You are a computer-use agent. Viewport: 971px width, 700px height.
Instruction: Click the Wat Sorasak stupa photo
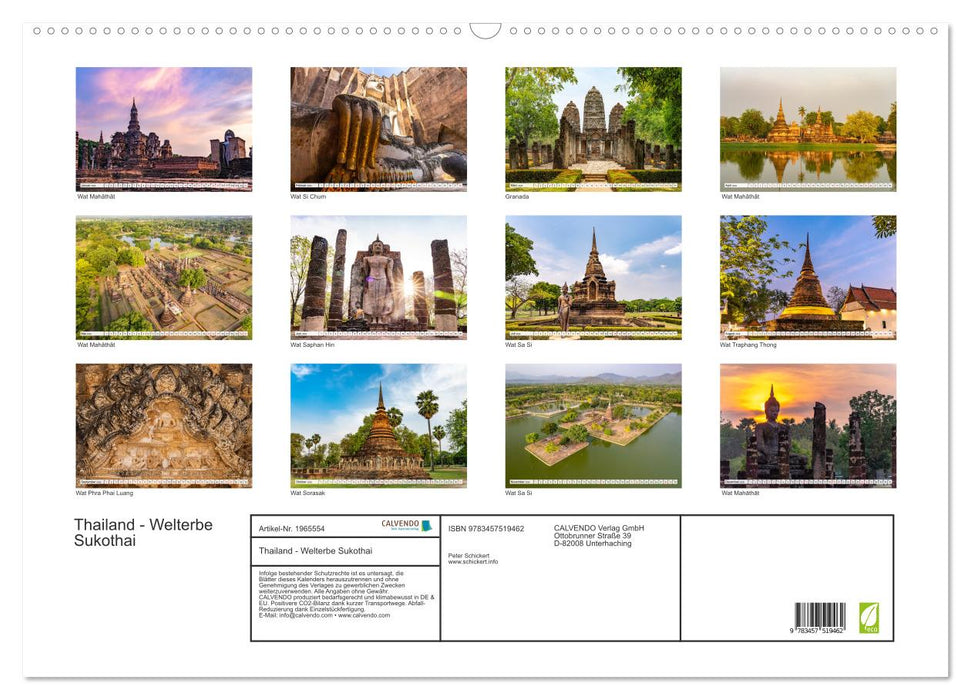(x=378, y=424)
